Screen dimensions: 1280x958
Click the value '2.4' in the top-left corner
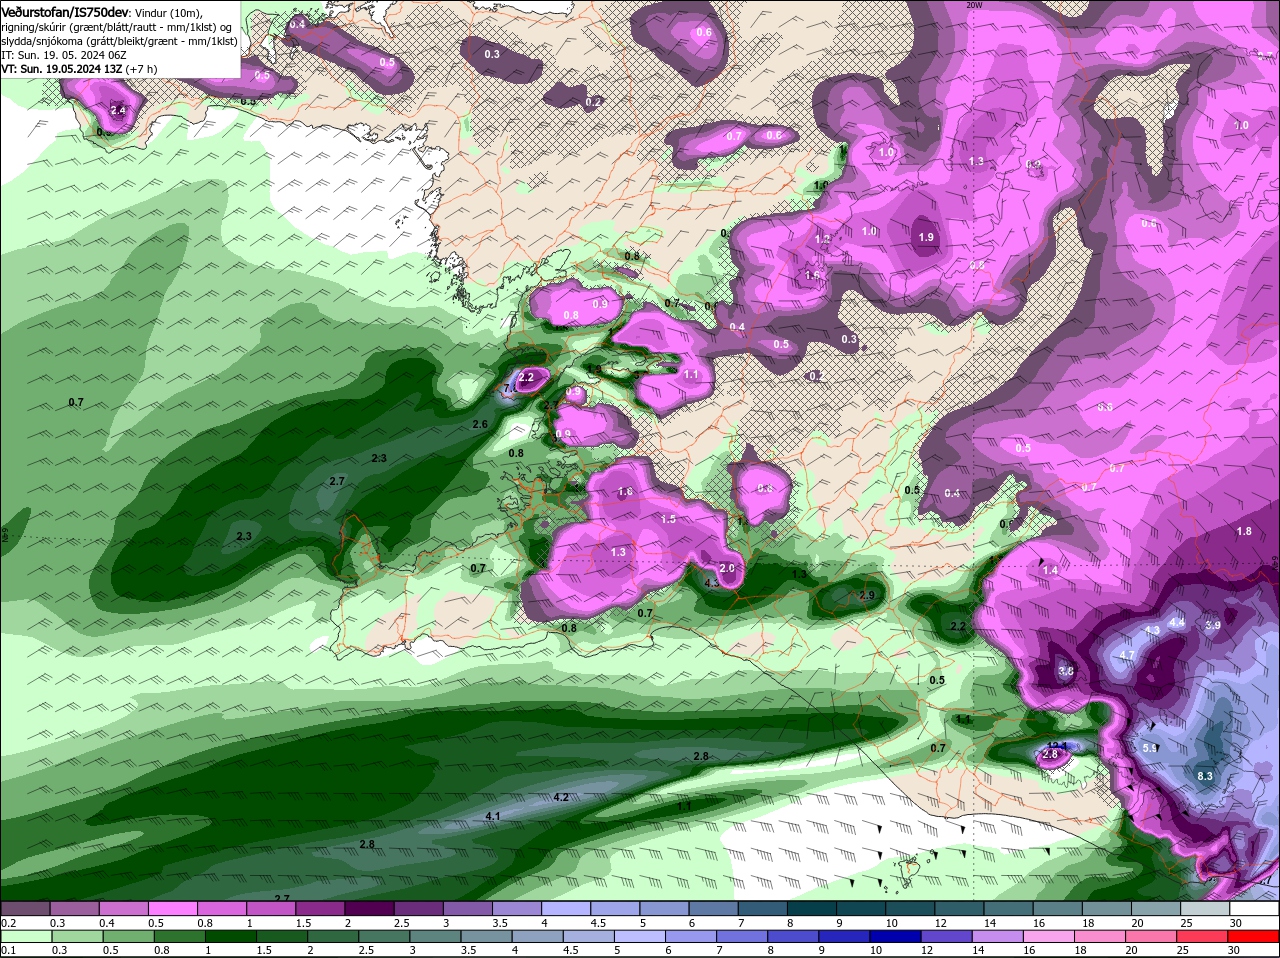118,110
